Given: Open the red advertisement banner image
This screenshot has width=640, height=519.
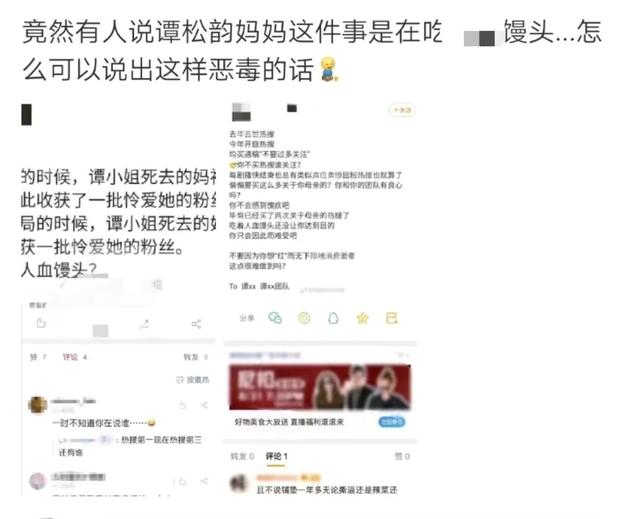Looking at the screenshot, I should pyautogui.click(x=320, y=387).
